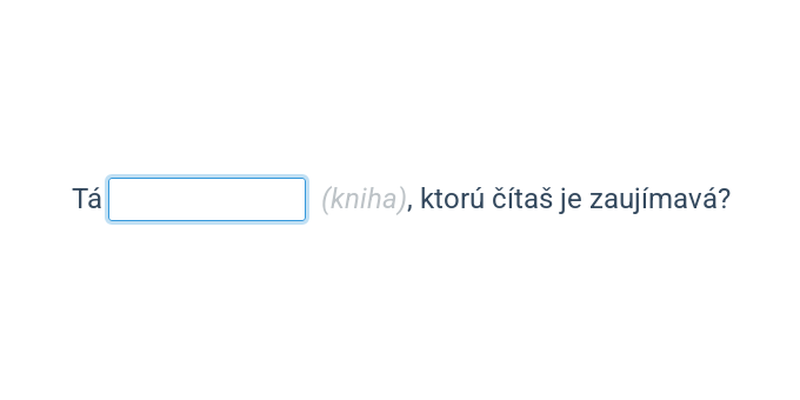The width and height of the screenshot is (800, 400).
Task: Click the "z" starting "zaujímavá"
Action: (x=595, y=202)
